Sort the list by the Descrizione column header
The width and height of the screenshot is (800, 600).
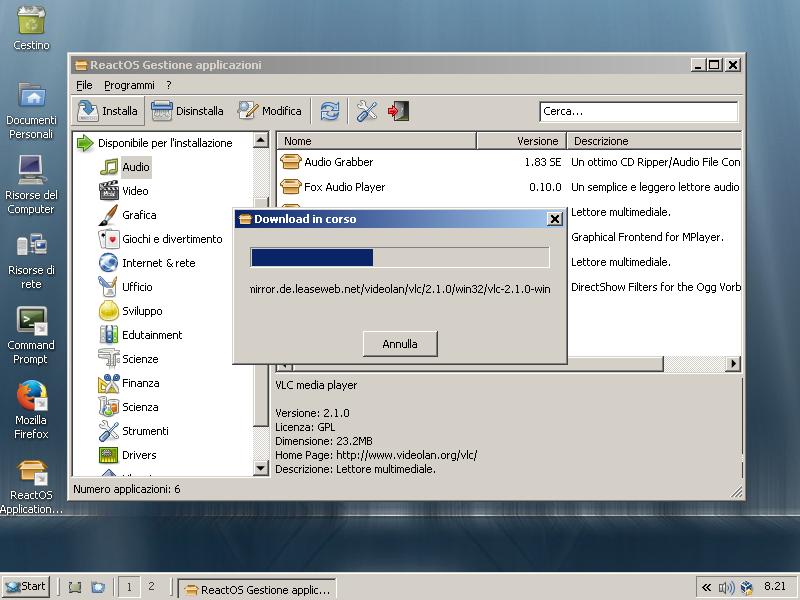pyautogui.click(x=654, y=141)
